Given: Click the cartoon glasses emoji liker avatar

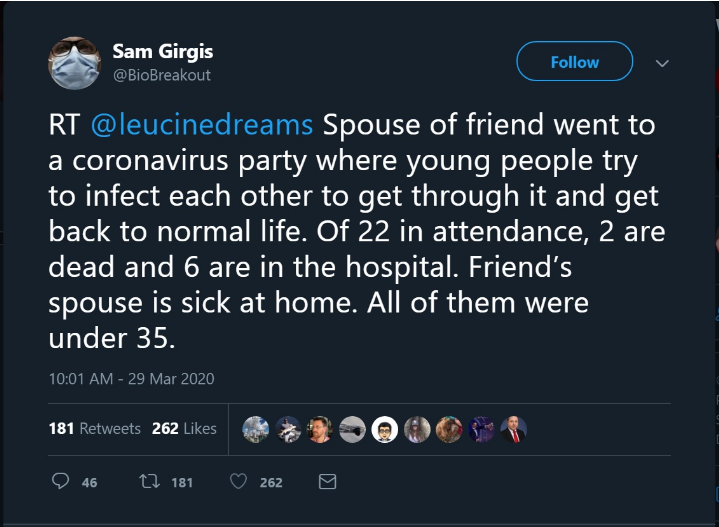Looking at the screenshot, I should 385,429.
